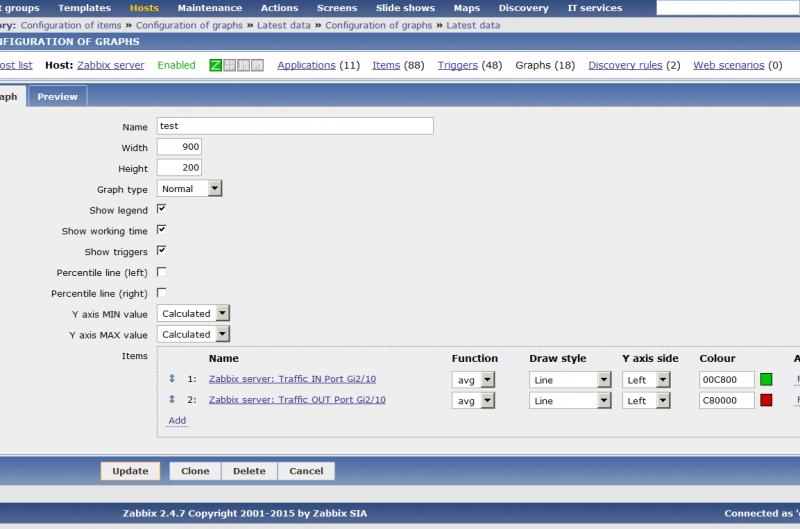Grab the reorder handle for item 1

(172, 379)
